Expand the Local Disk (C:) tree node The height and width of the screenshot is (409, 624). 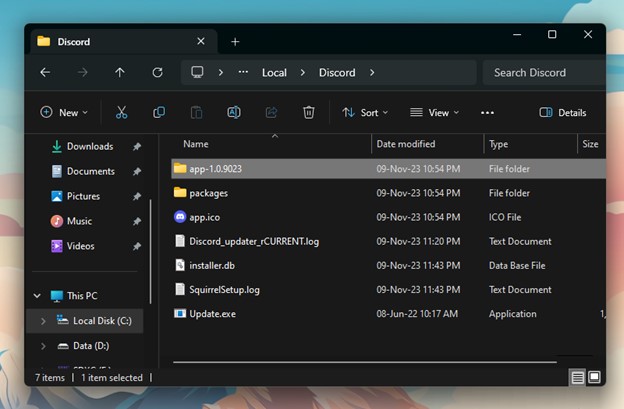[42, 321]
